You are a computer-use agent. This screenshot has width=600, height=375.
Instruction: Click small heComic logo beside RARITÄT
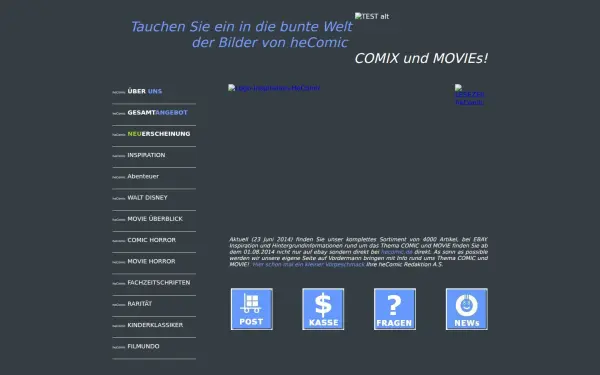pyautogui.click(x=119, y=305)
